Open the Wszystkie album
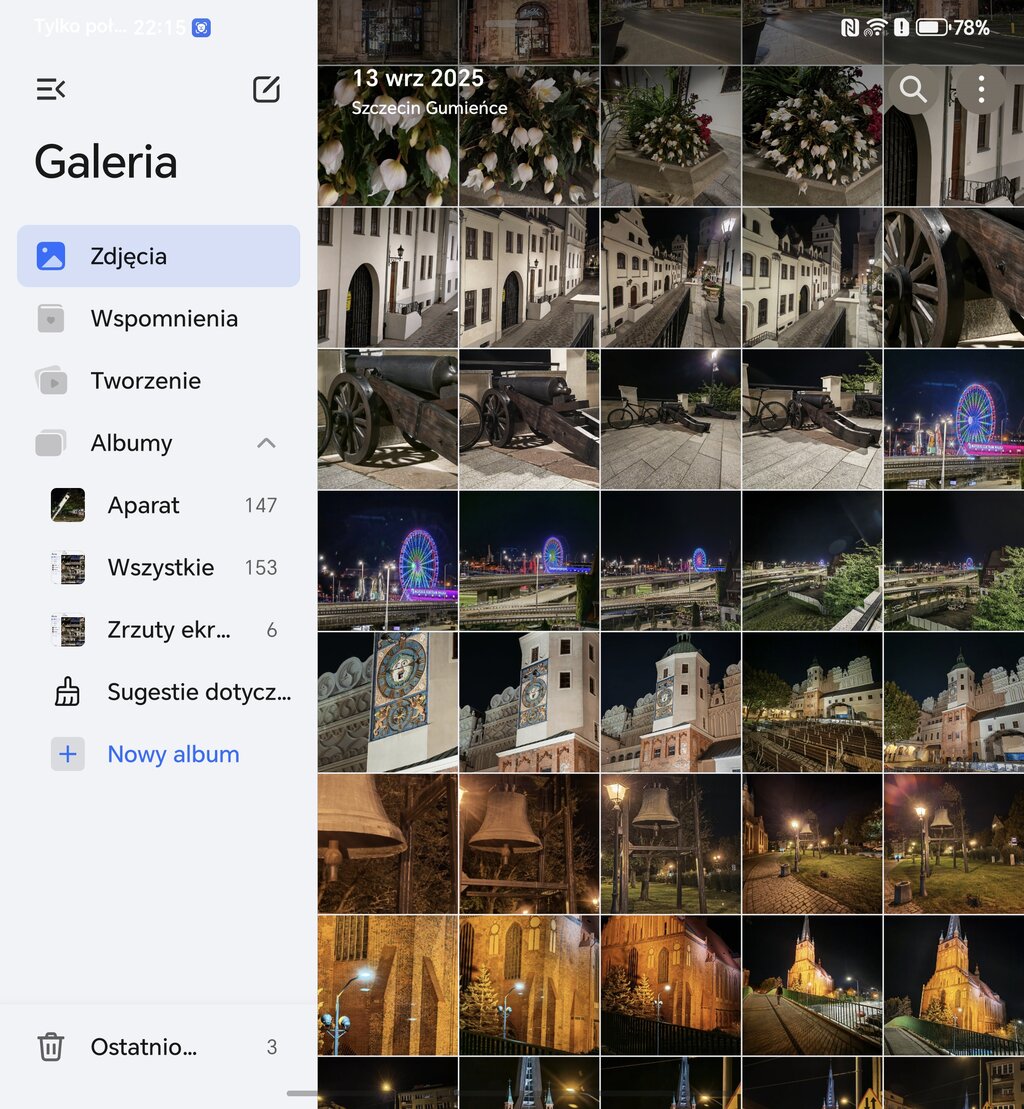Screen dimensions: 1024x1109 pyautogui.click(x=160, y=567)
